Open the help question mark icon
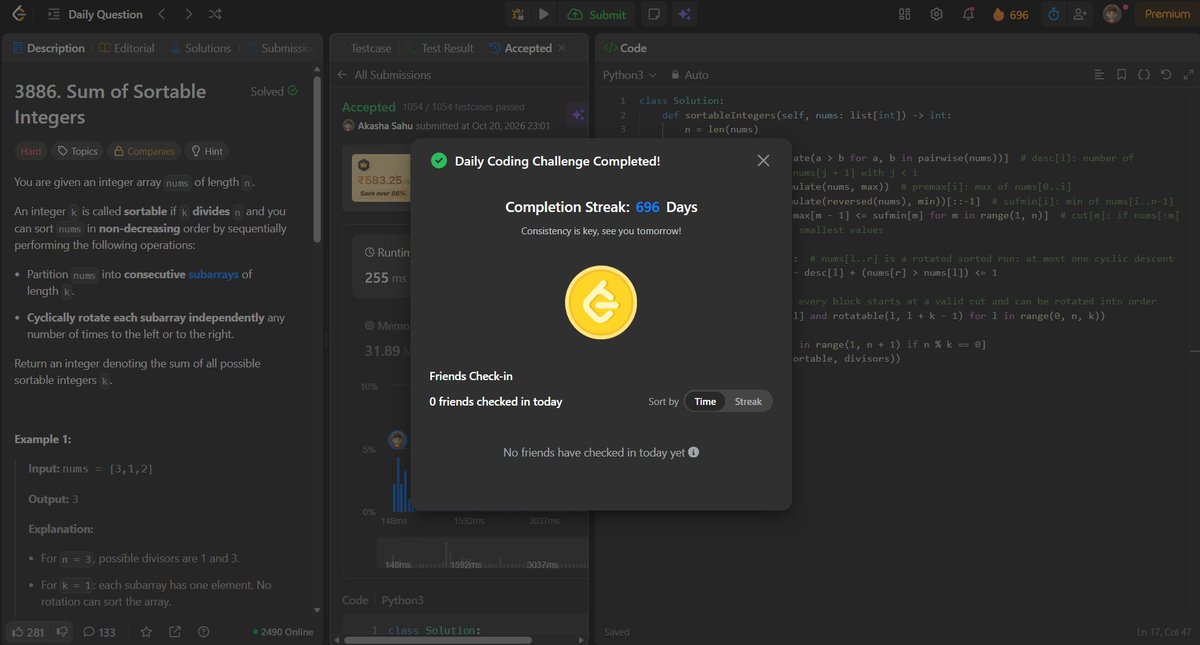Image resolution: width=1200 pixels, height=645 pixels. coord(203,631)
